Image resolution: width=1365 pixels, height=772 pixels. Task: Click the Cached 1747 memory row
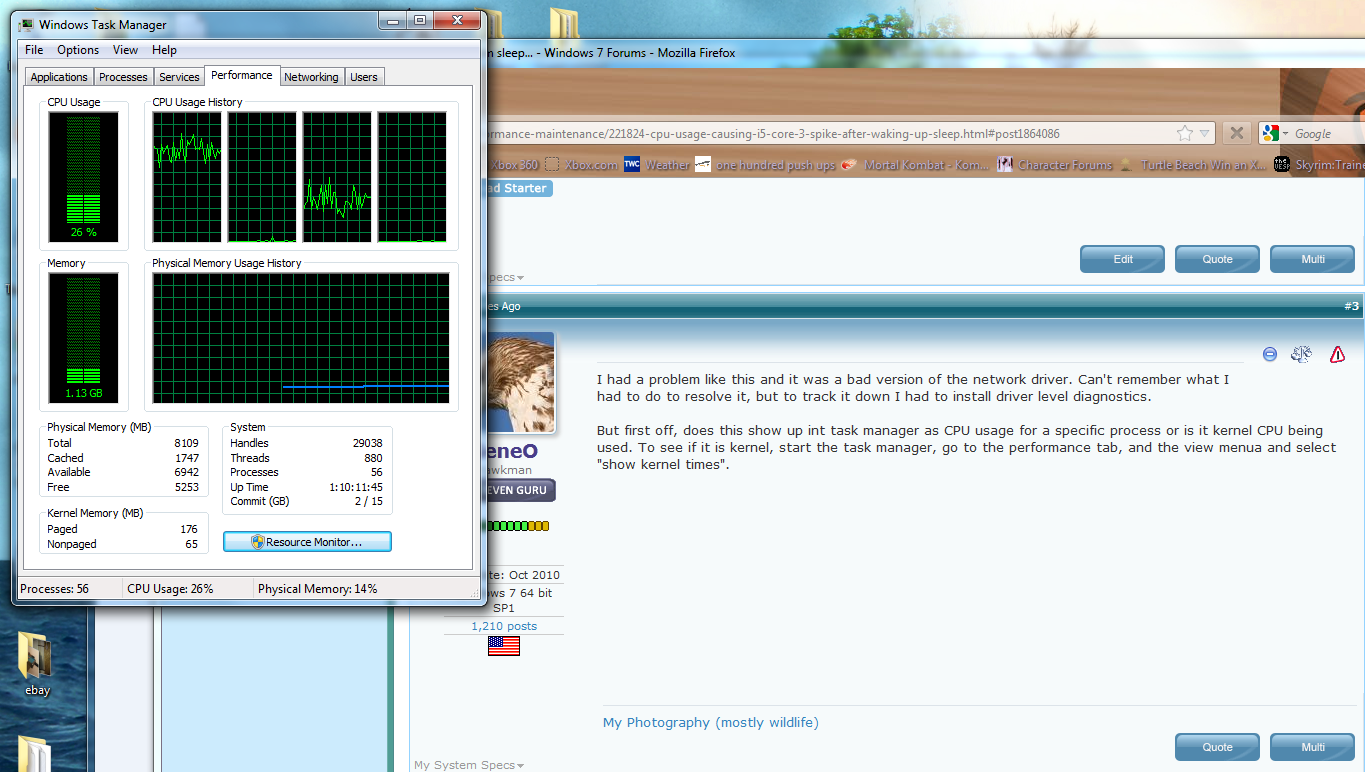pos(123,457)
